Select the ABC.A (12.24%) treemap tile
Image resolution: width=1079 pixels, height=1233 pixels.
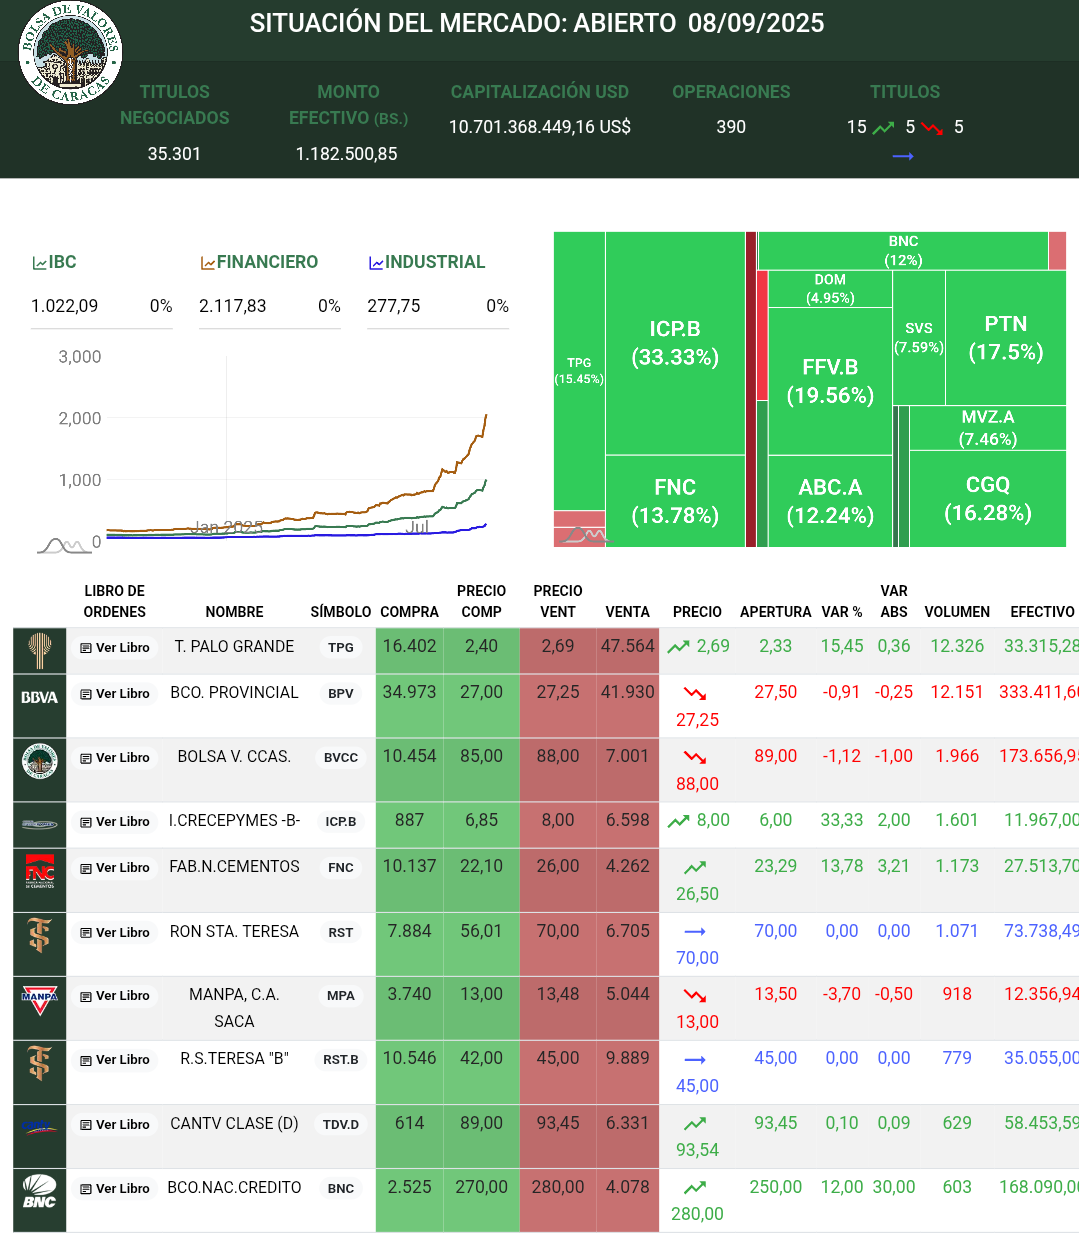point(830,501)
